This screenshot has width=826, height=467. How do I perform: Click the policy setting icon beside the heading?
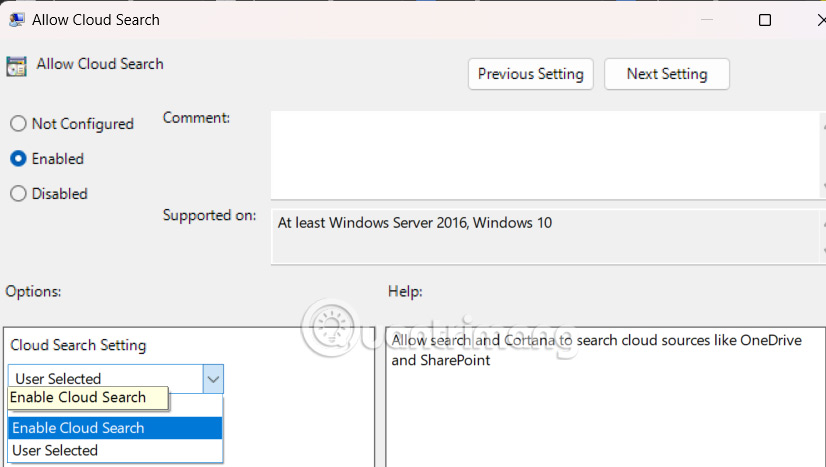coord(16,66)
